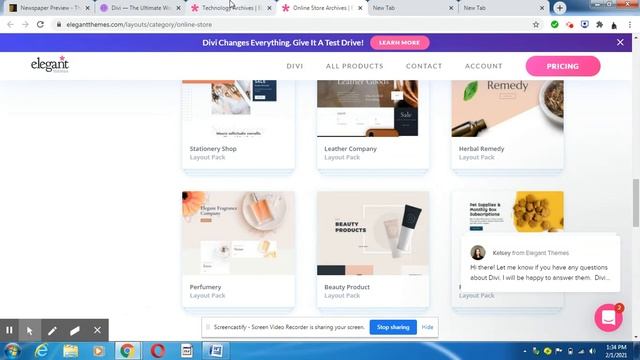Click the Perfumery preview thumbnail

coord(238,233)
